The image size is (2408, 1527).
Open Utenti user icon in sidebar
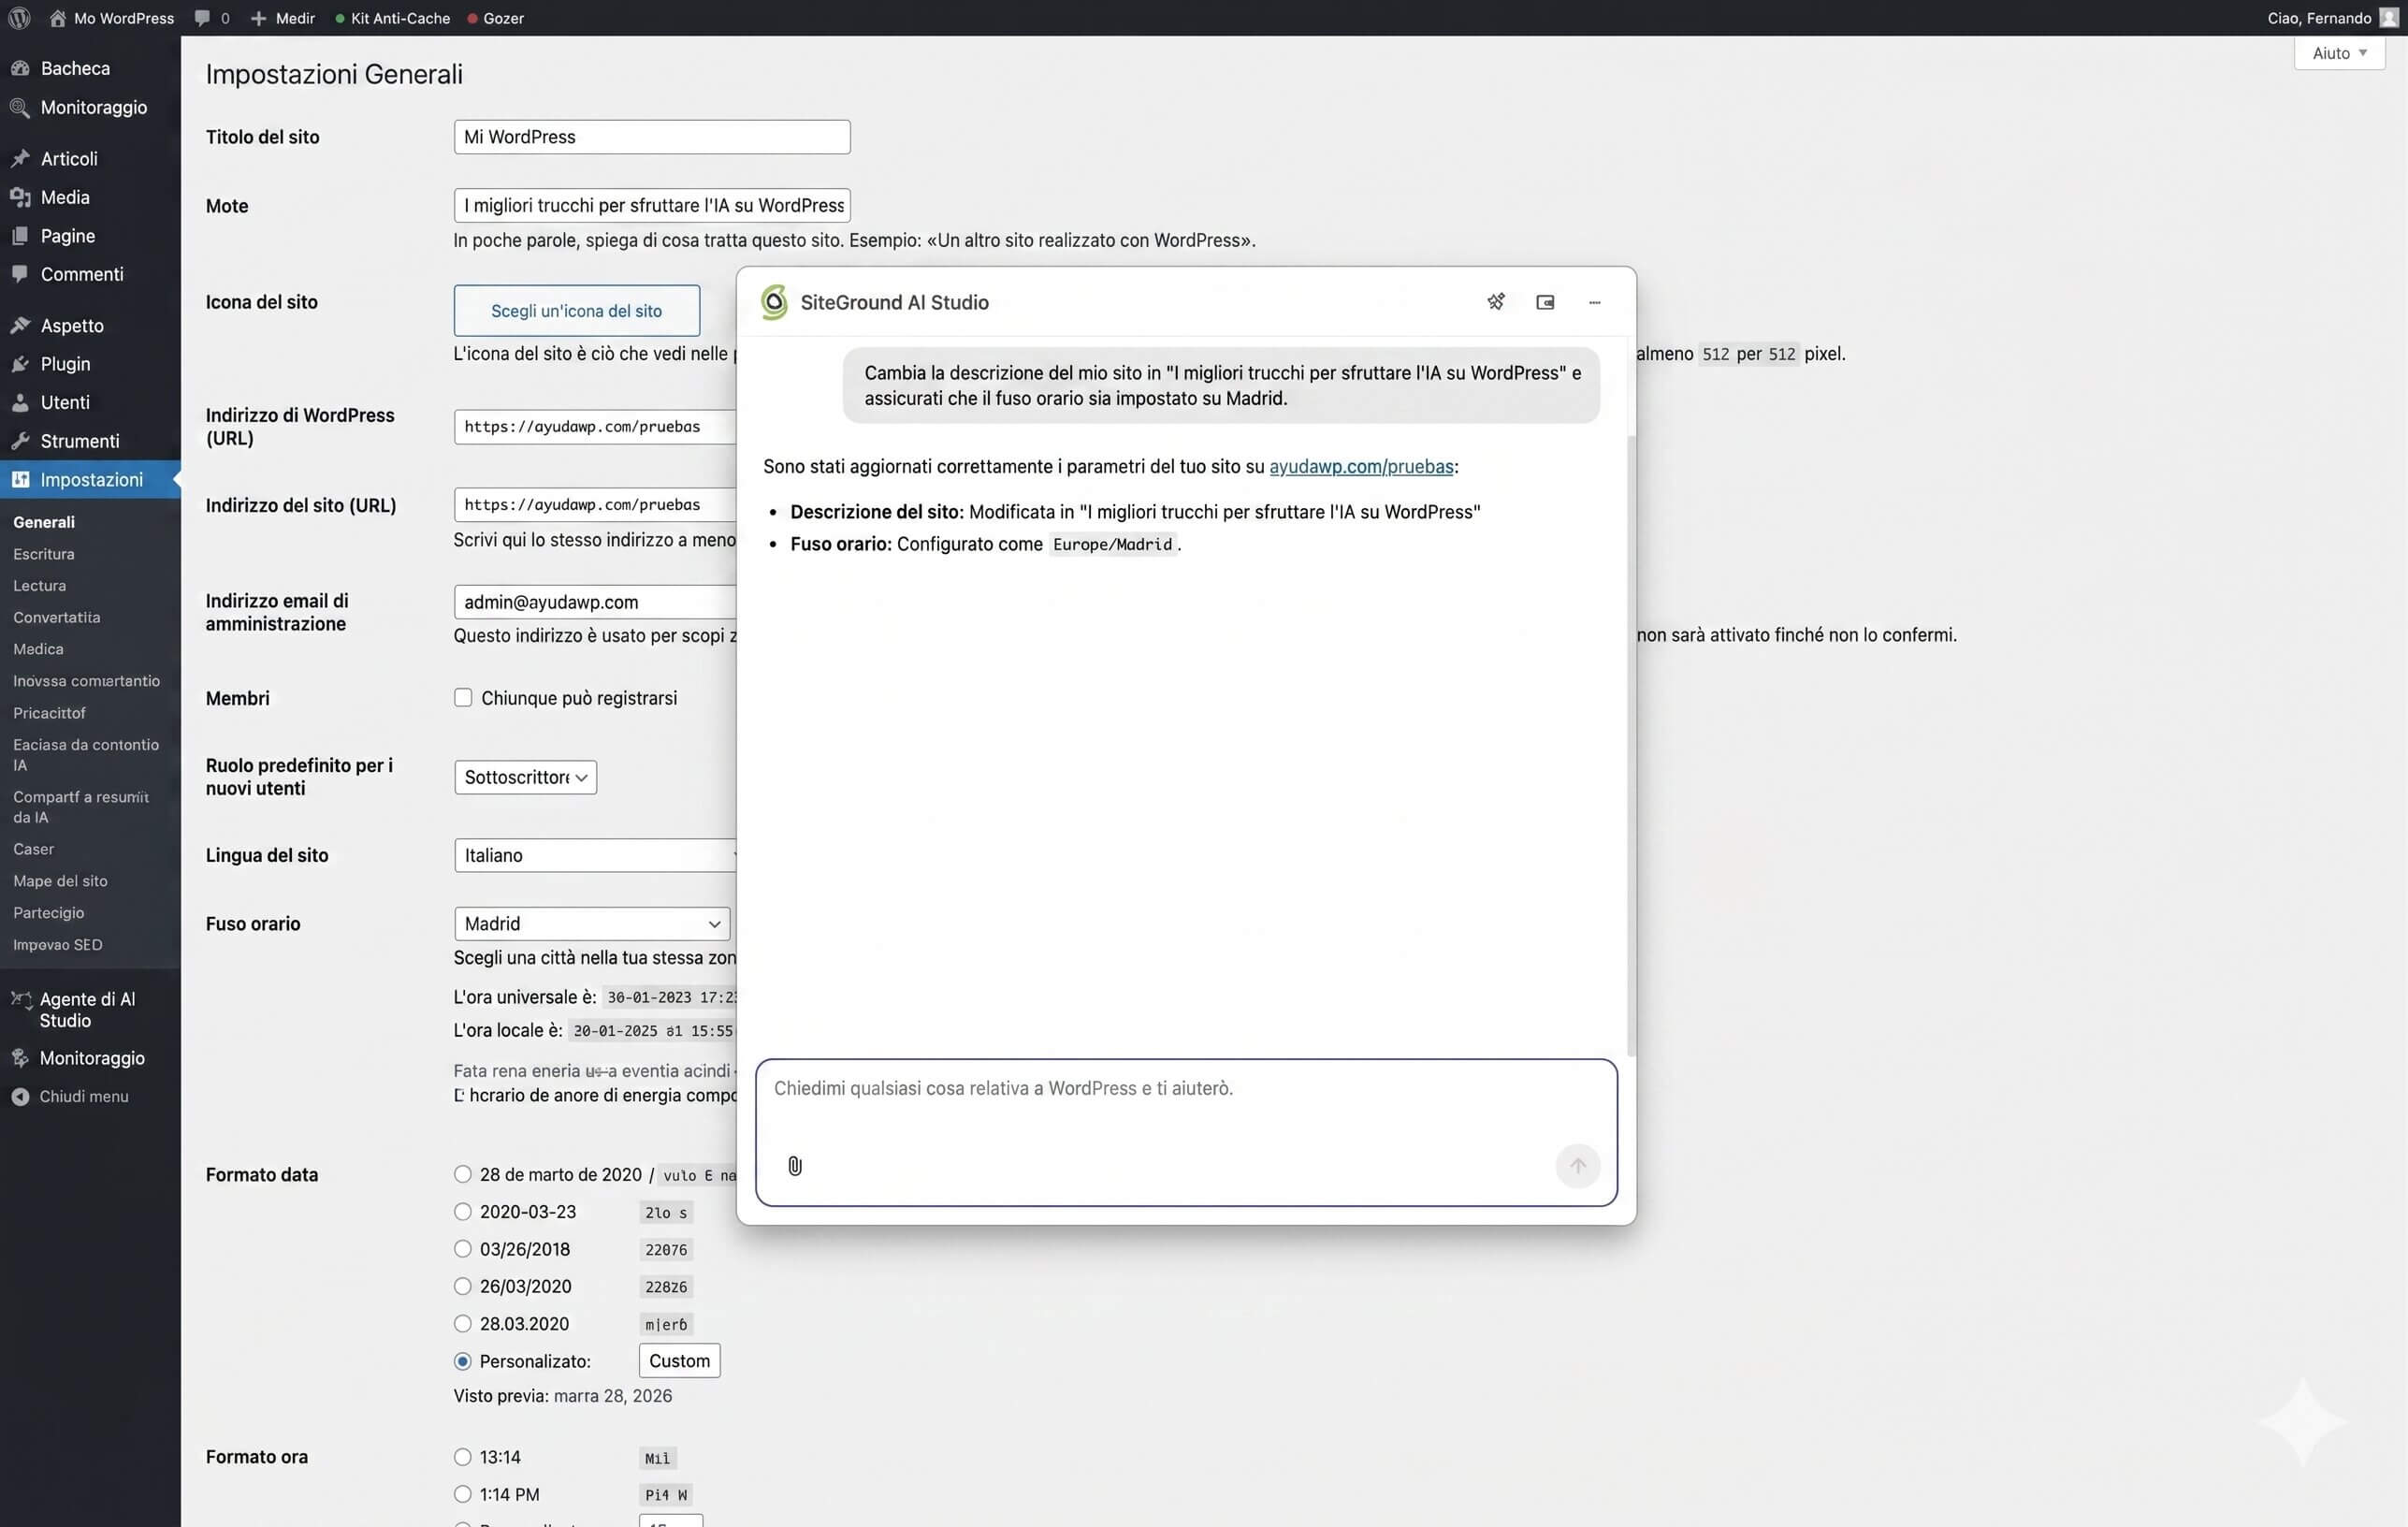(x=20, y=402)
